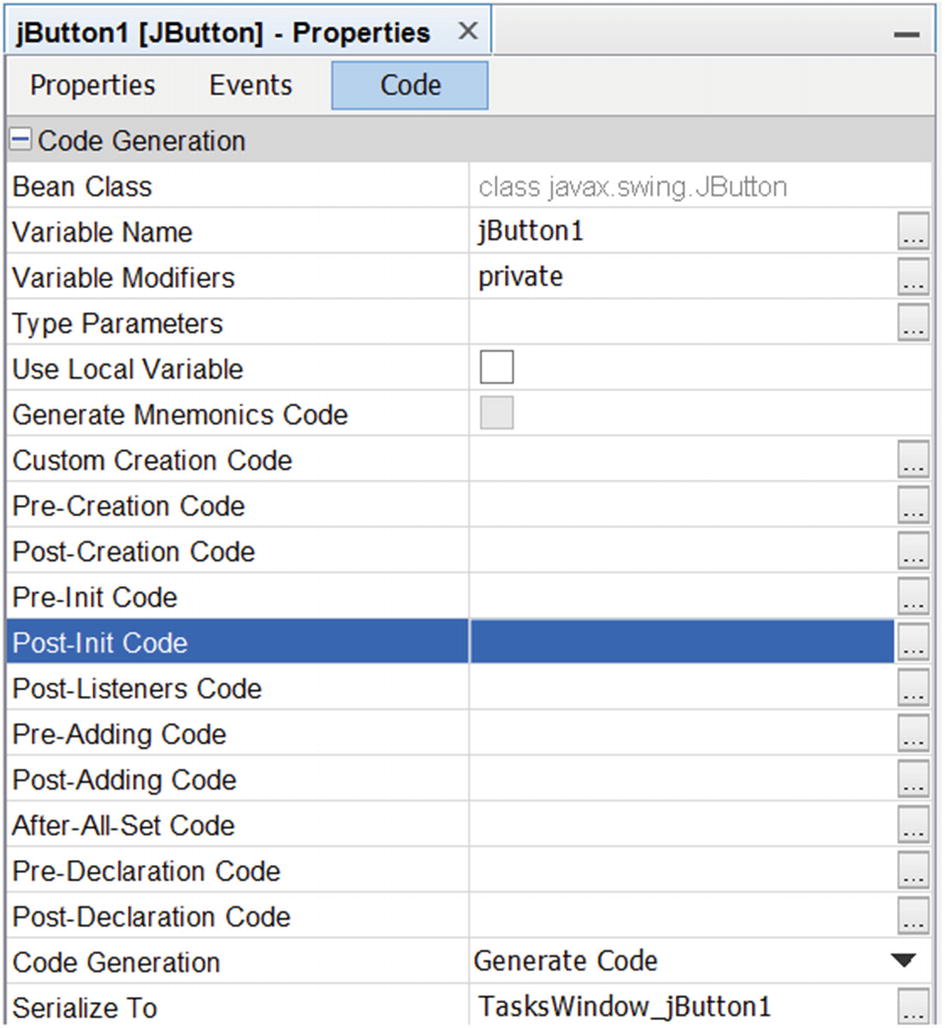Open the Variable Modifiers ellipsis button
The height and width of the screenshot is (1028, 945).
(x=913, y=277)
